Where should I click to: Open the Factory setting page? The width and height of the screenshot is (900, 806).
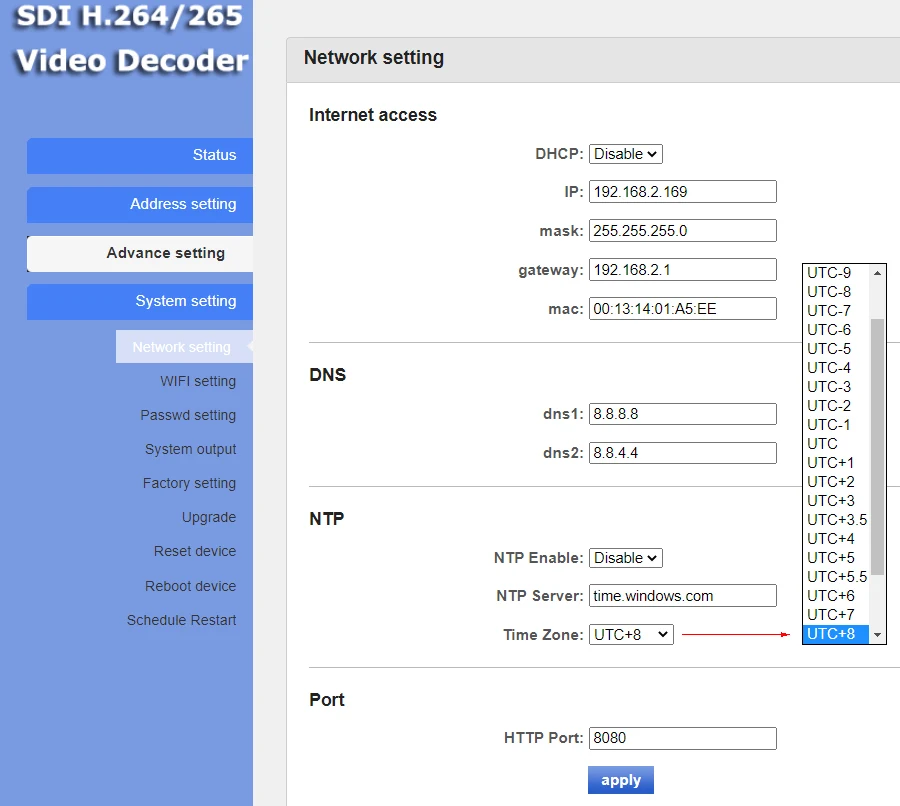coord(189,483)
